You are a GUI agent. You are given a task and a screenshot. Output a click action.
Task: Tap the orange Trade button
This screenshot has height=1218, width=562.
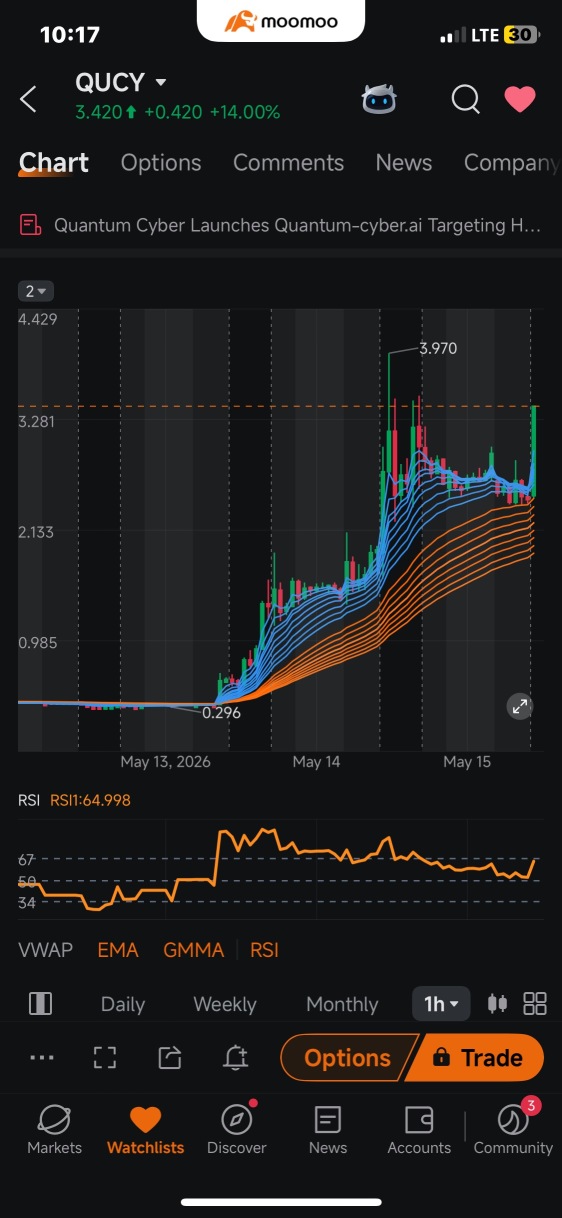pyautogui.click(x=478, y=1057)
